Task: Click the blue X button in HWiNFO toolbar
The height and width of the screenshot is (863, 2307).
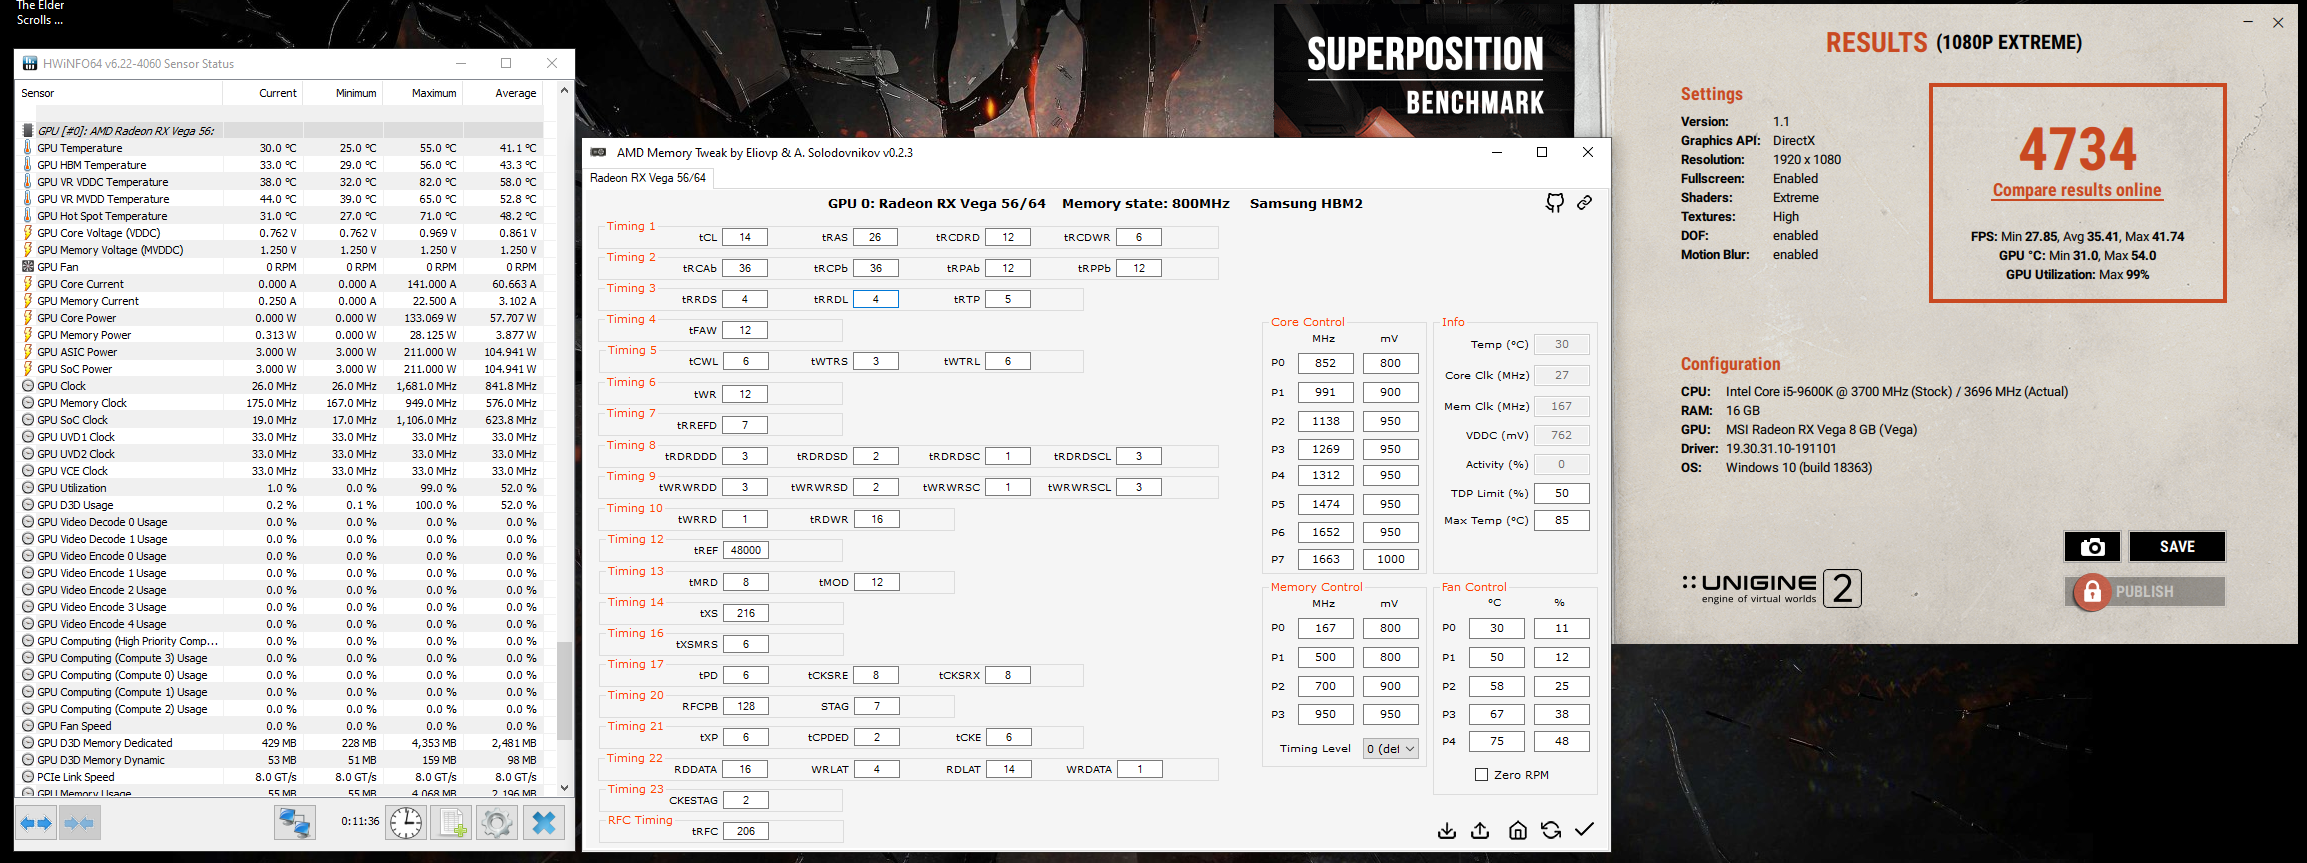Action: (544, 823)
